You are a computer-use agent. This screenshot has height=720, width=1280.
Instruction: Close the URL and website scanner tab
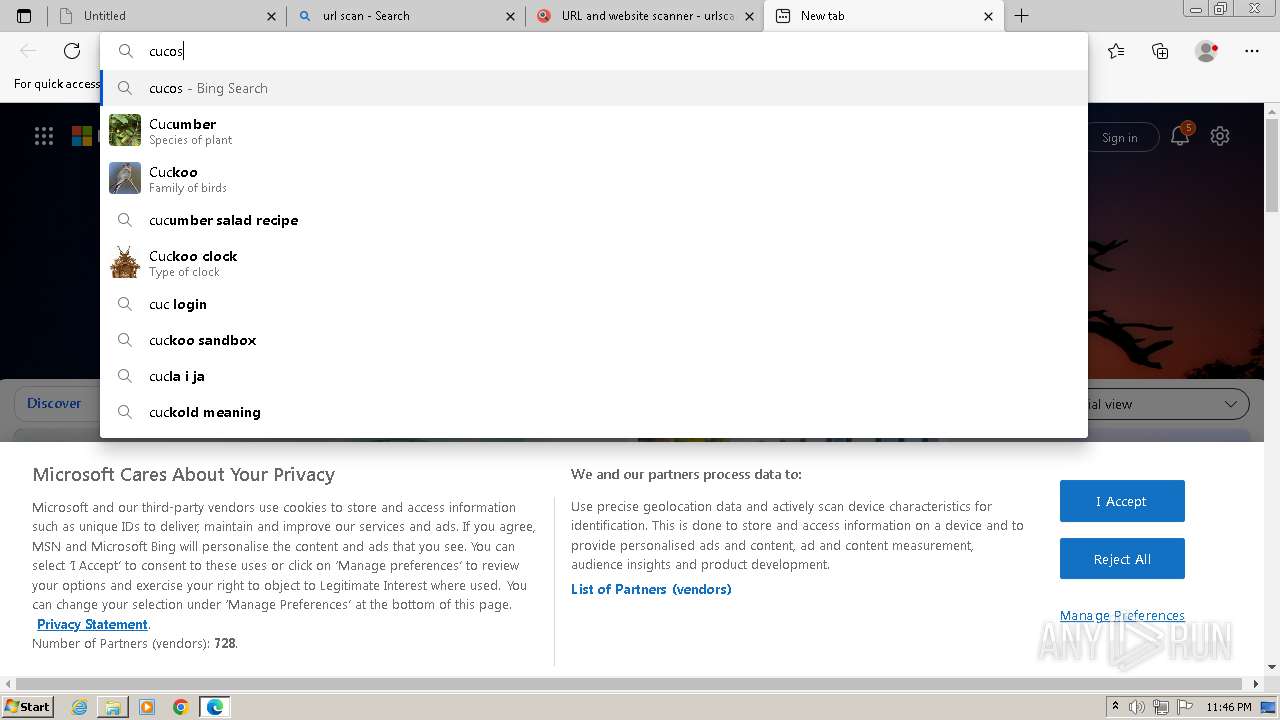coord(749,16)
